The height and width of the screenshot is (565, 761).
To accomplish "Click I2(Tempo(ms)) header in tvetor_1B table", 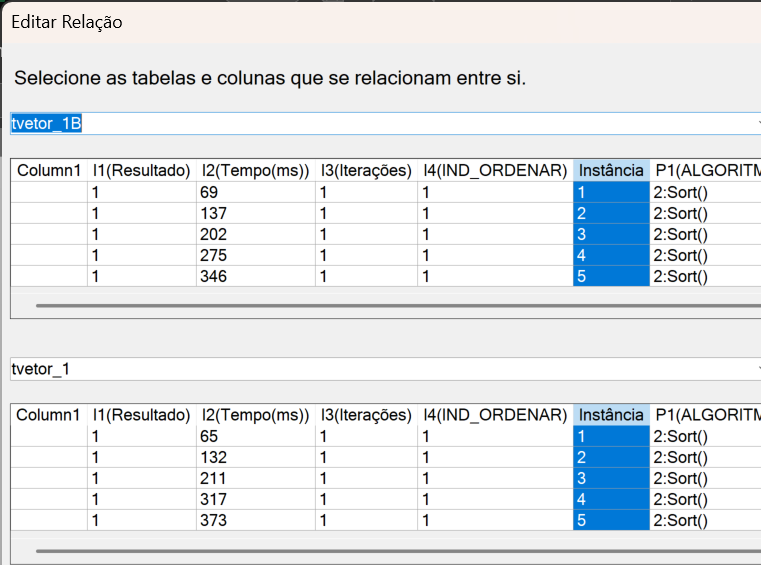I will pos(255,171).
